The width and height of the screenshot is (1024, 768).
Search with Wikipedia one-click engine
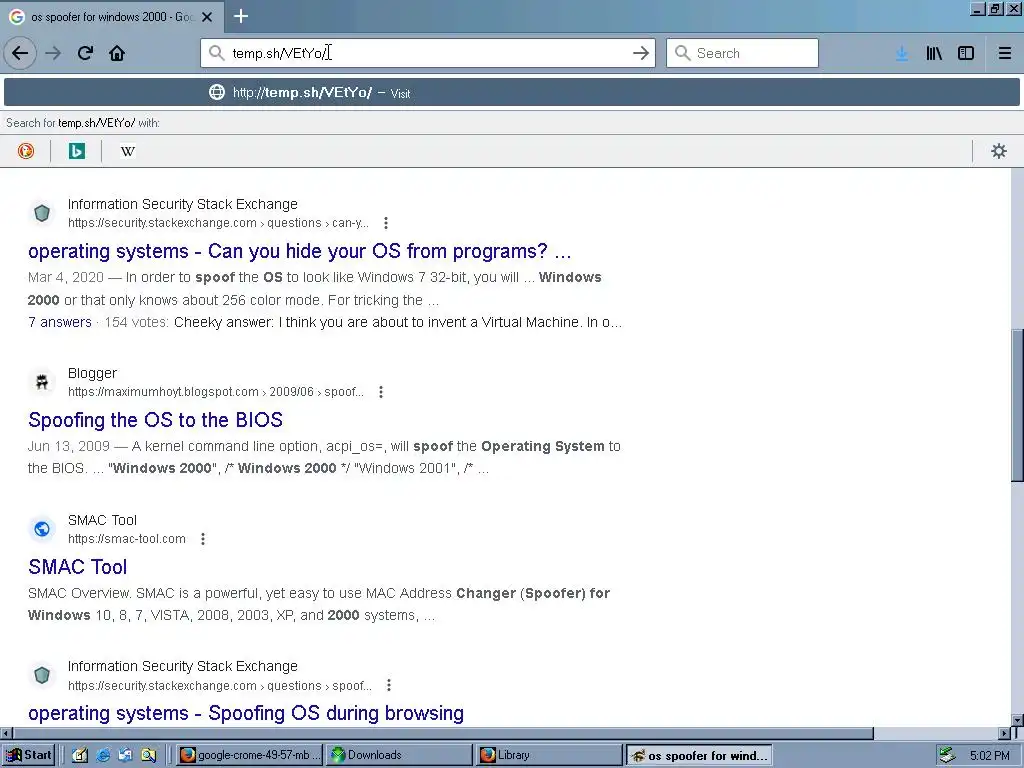(x=127, y=151)
